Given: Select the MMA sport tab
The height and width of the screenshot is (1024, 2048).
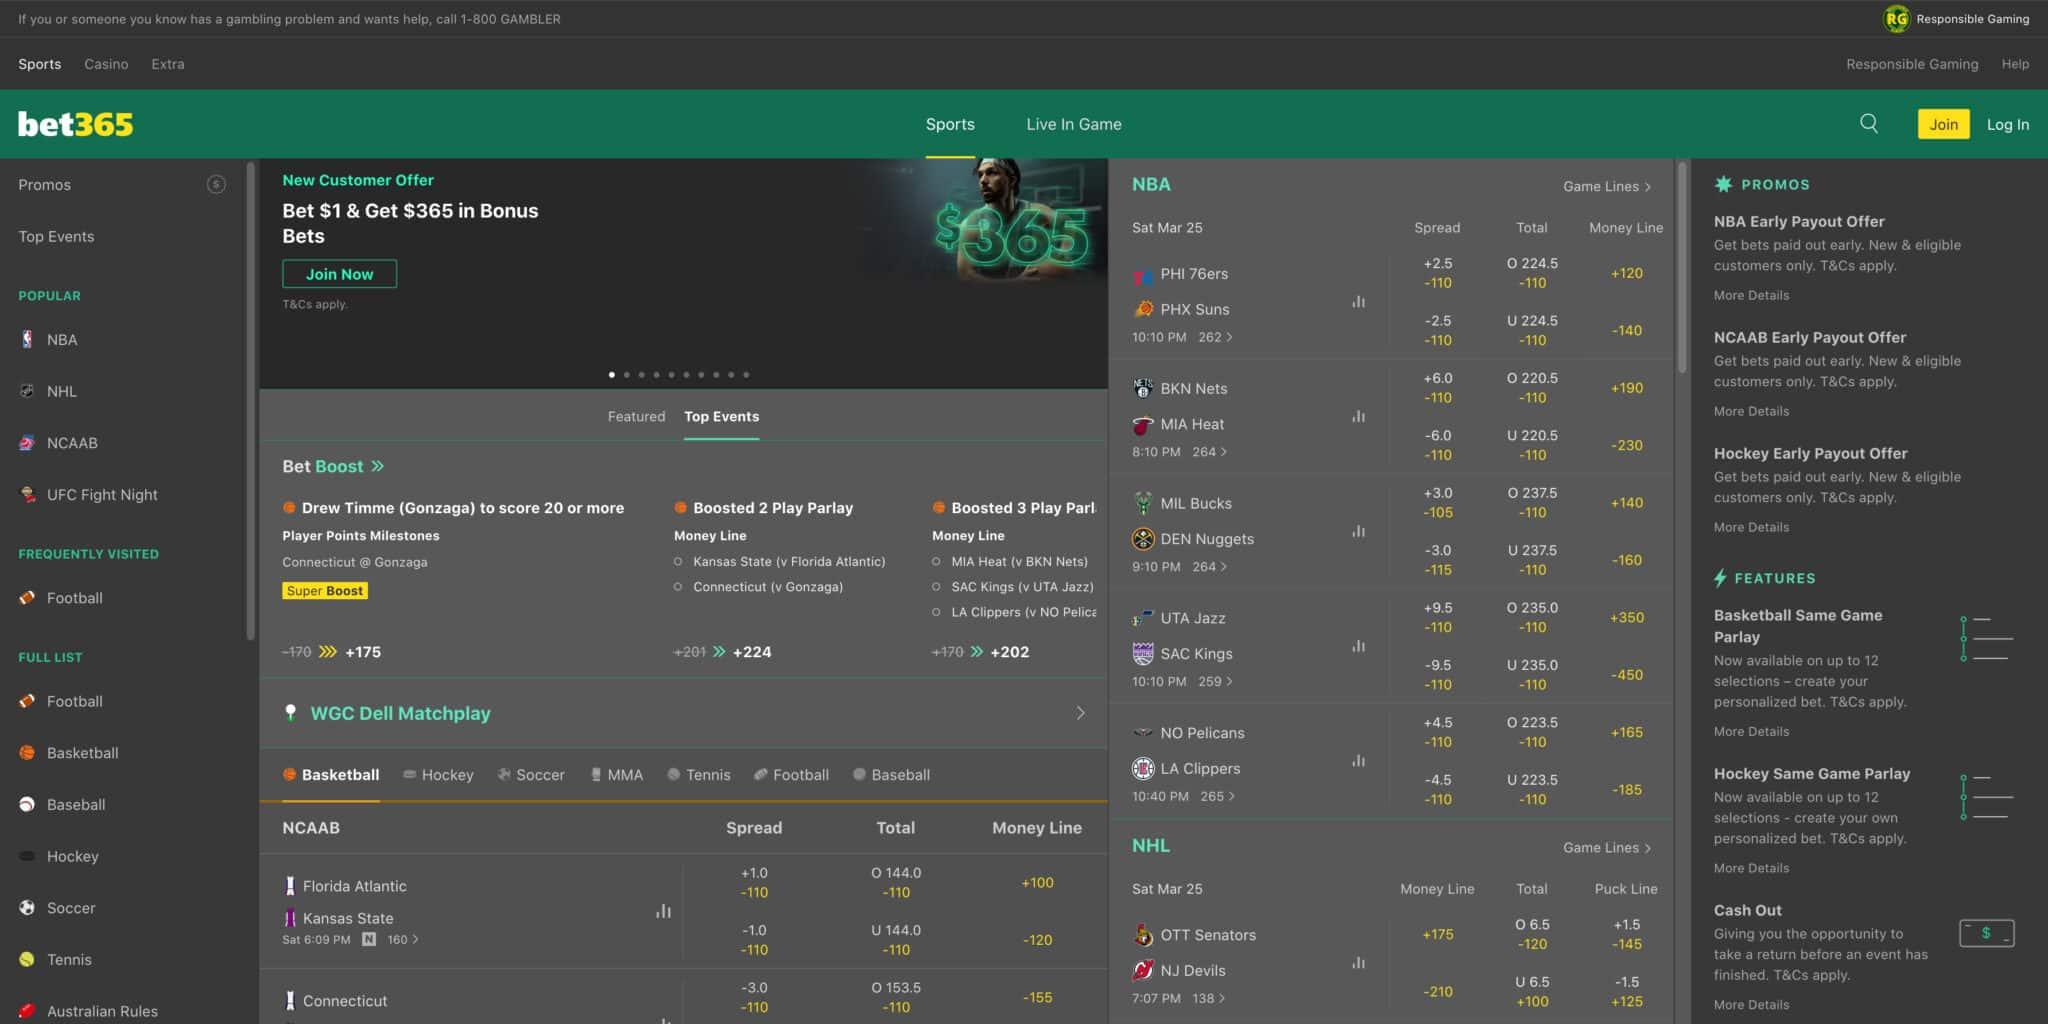Looking at the screenshot, I should click(616, 774).
